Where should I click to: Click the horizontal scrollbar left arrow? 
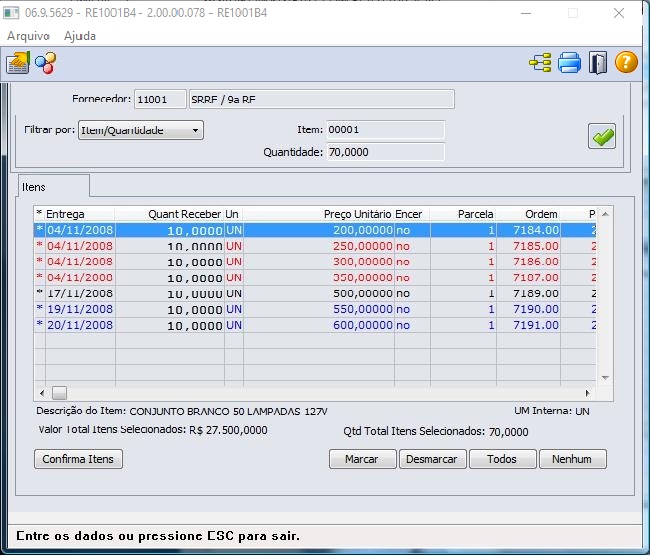(x=41, y=393)
